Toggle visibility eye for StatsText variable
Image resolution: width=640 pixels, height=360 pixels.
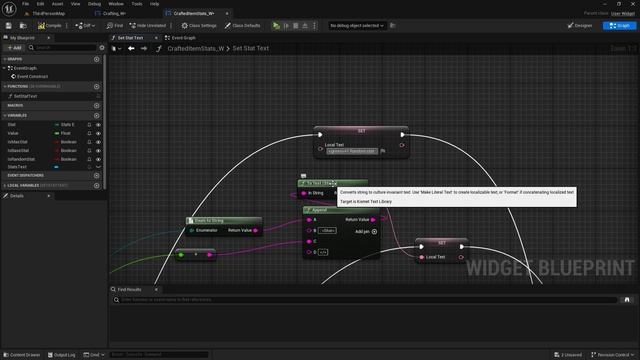(98, 167)
